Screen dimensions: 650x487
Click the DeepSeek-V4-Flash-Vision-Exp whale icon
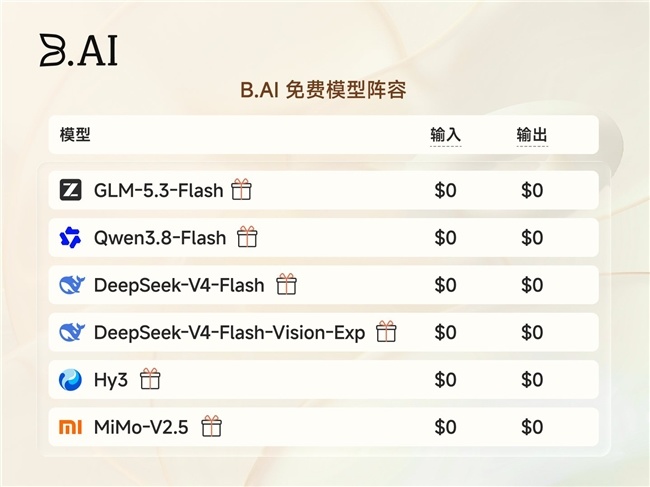coord(72,332)
